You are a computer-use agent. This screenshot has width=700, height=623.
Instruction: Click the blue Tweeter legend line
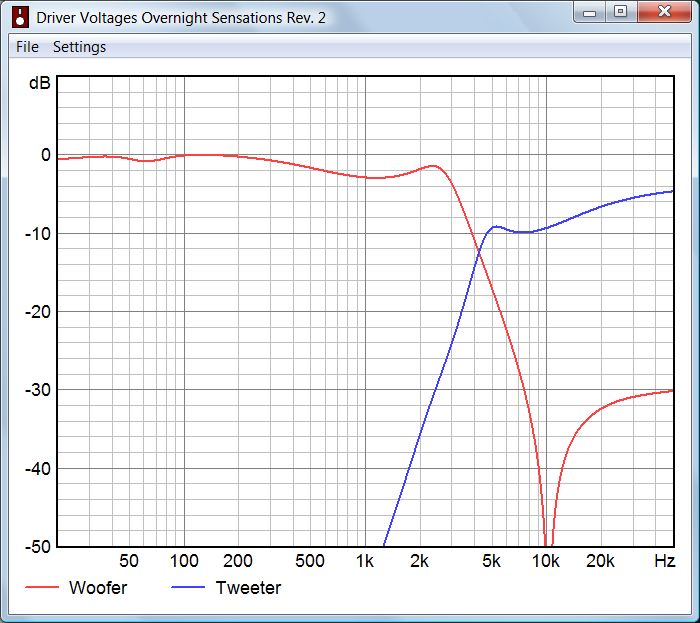point(188,587)
